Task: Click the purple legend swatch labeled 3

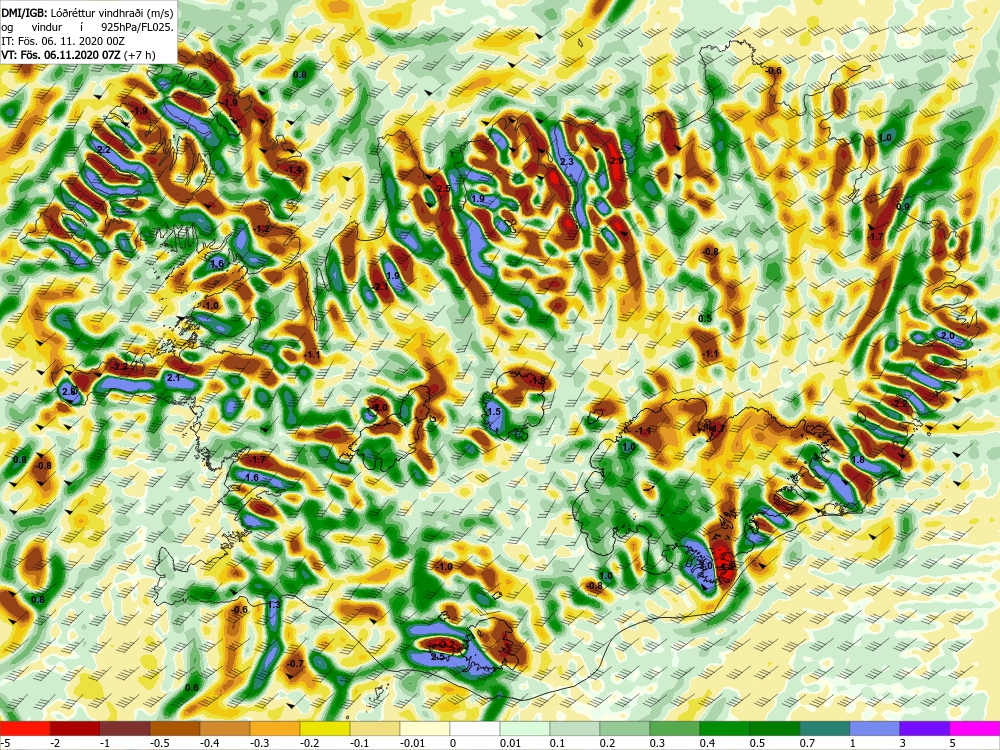Action: point(925,728)
